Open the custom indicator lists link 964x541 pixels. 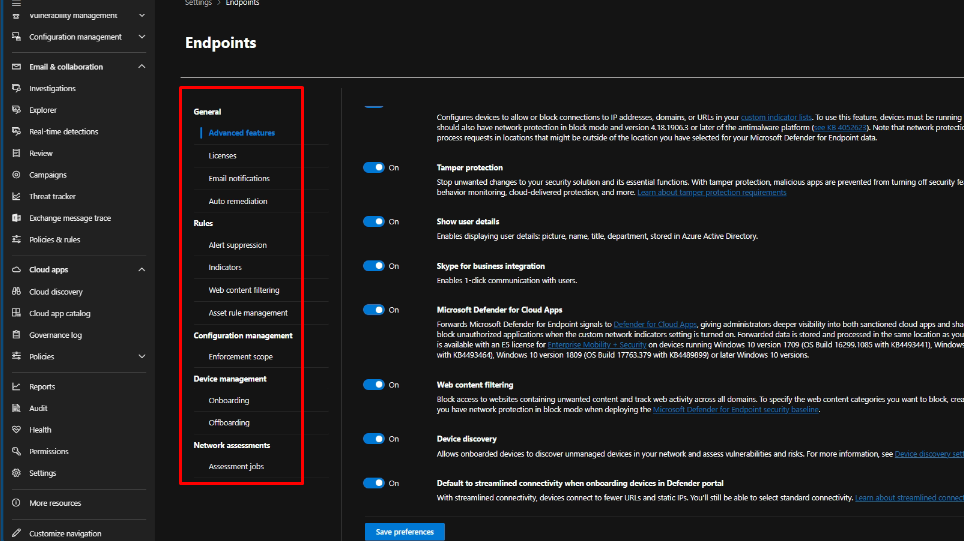tap(776, 117)
